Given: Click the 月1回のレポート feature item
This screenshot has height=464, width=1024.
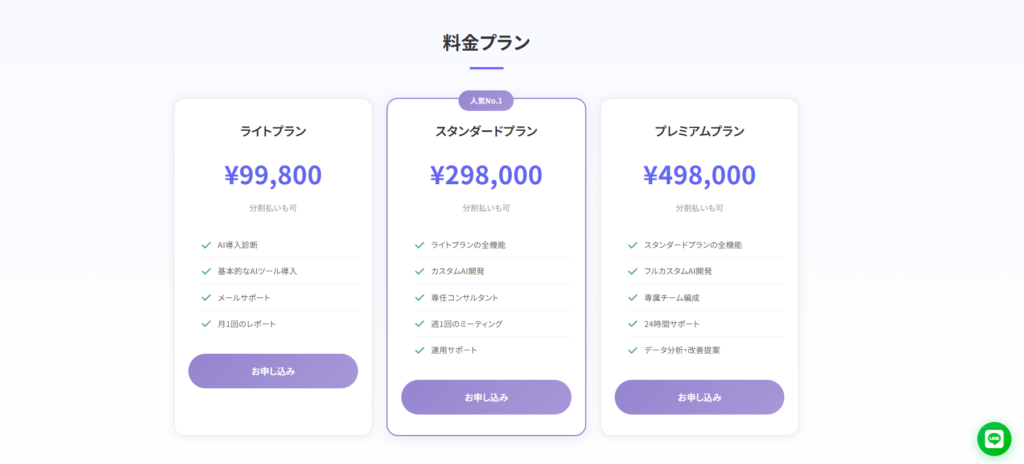Looking at the screenshot, I should click(247, 324).
